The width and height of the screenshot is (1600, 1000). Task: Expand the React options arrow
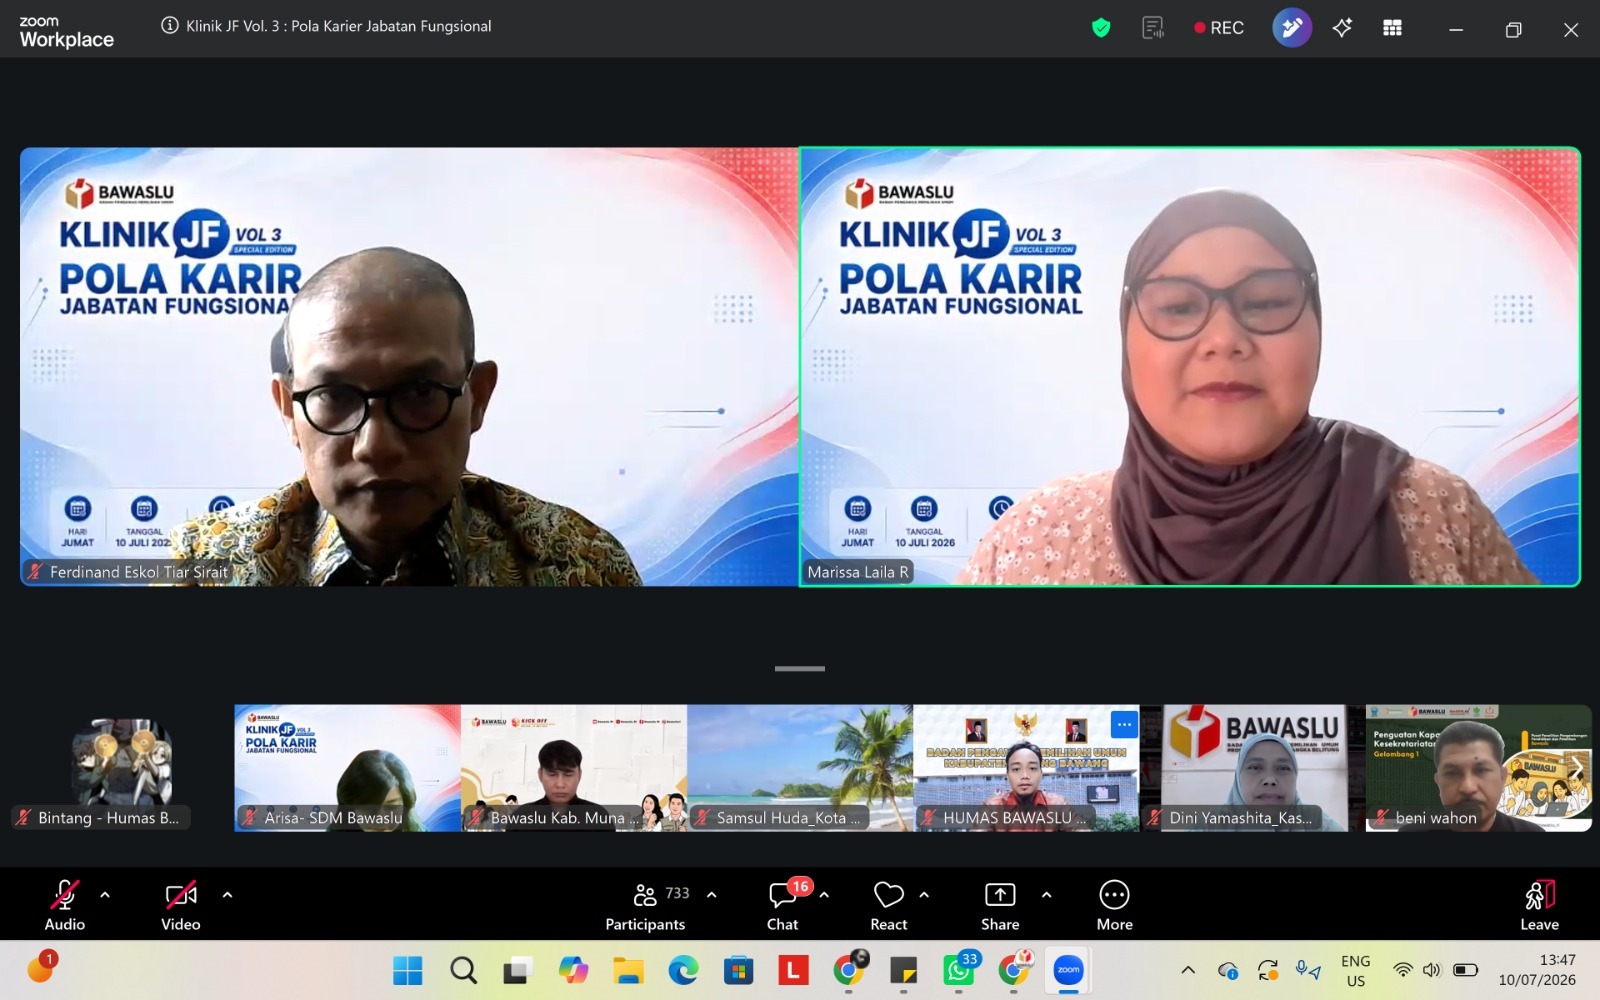point(924,895)
